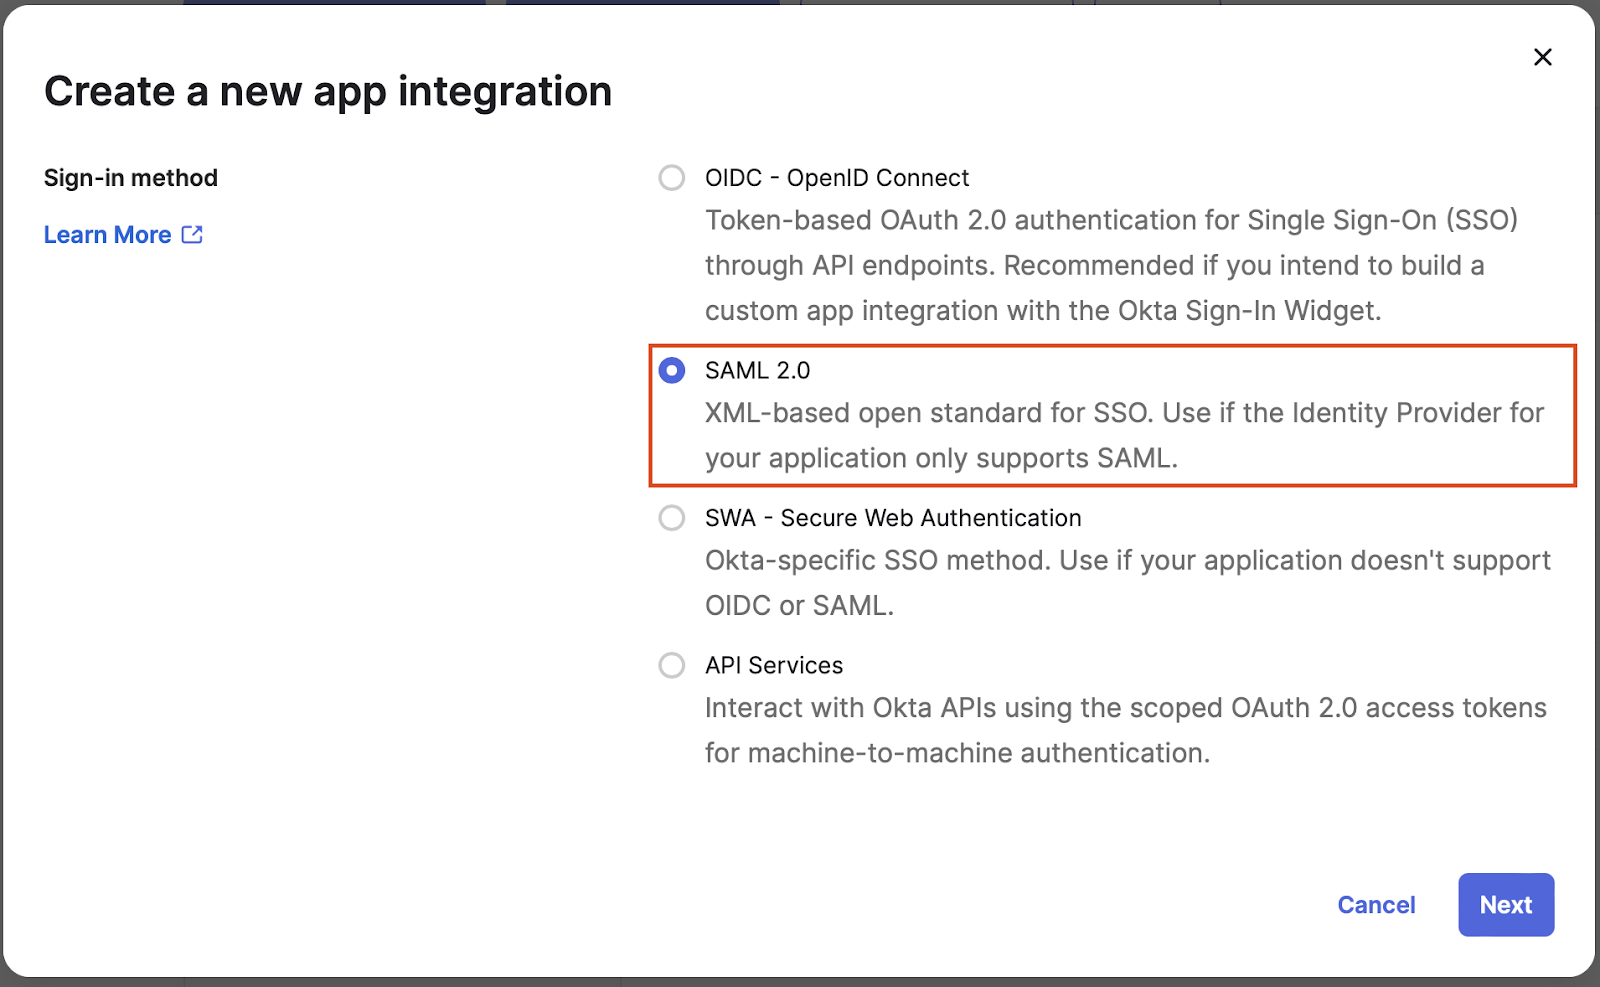Select the API Services radio button
The height and width of the screenshot is (987, 1600).
672,665
